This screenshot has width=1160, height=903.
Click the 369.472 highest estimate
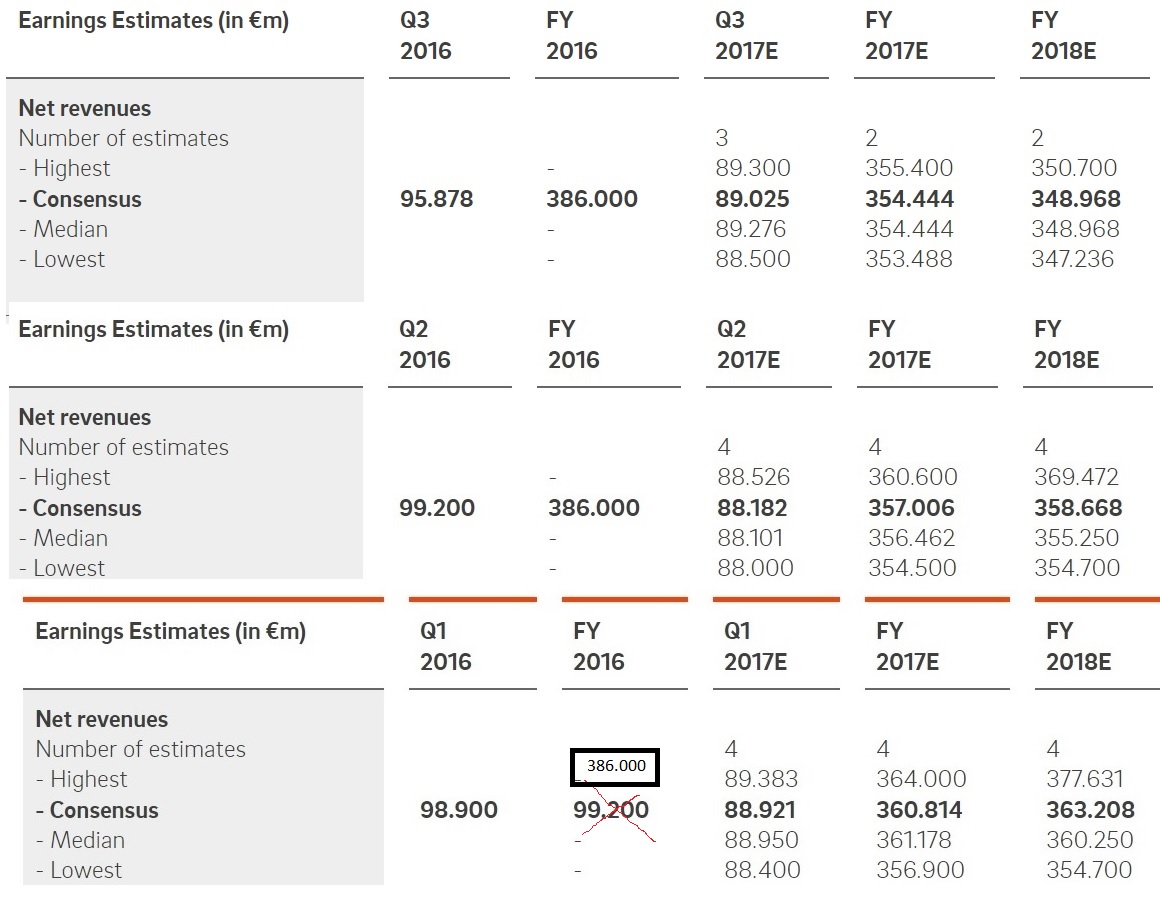1077,477
